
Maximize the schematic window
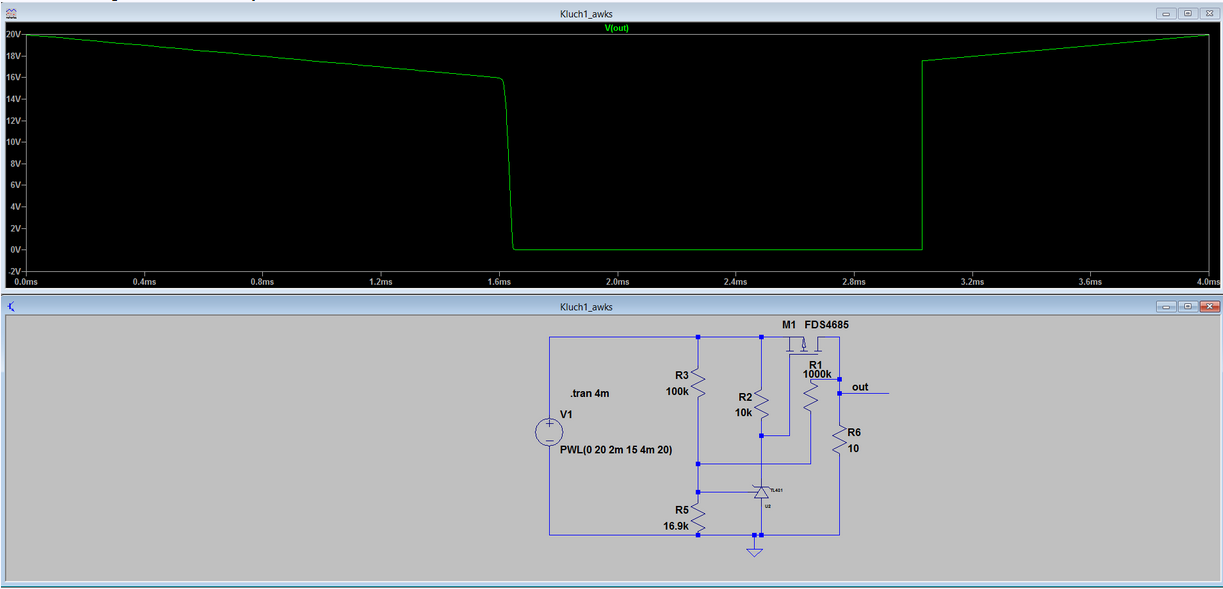coord(1187,306)
